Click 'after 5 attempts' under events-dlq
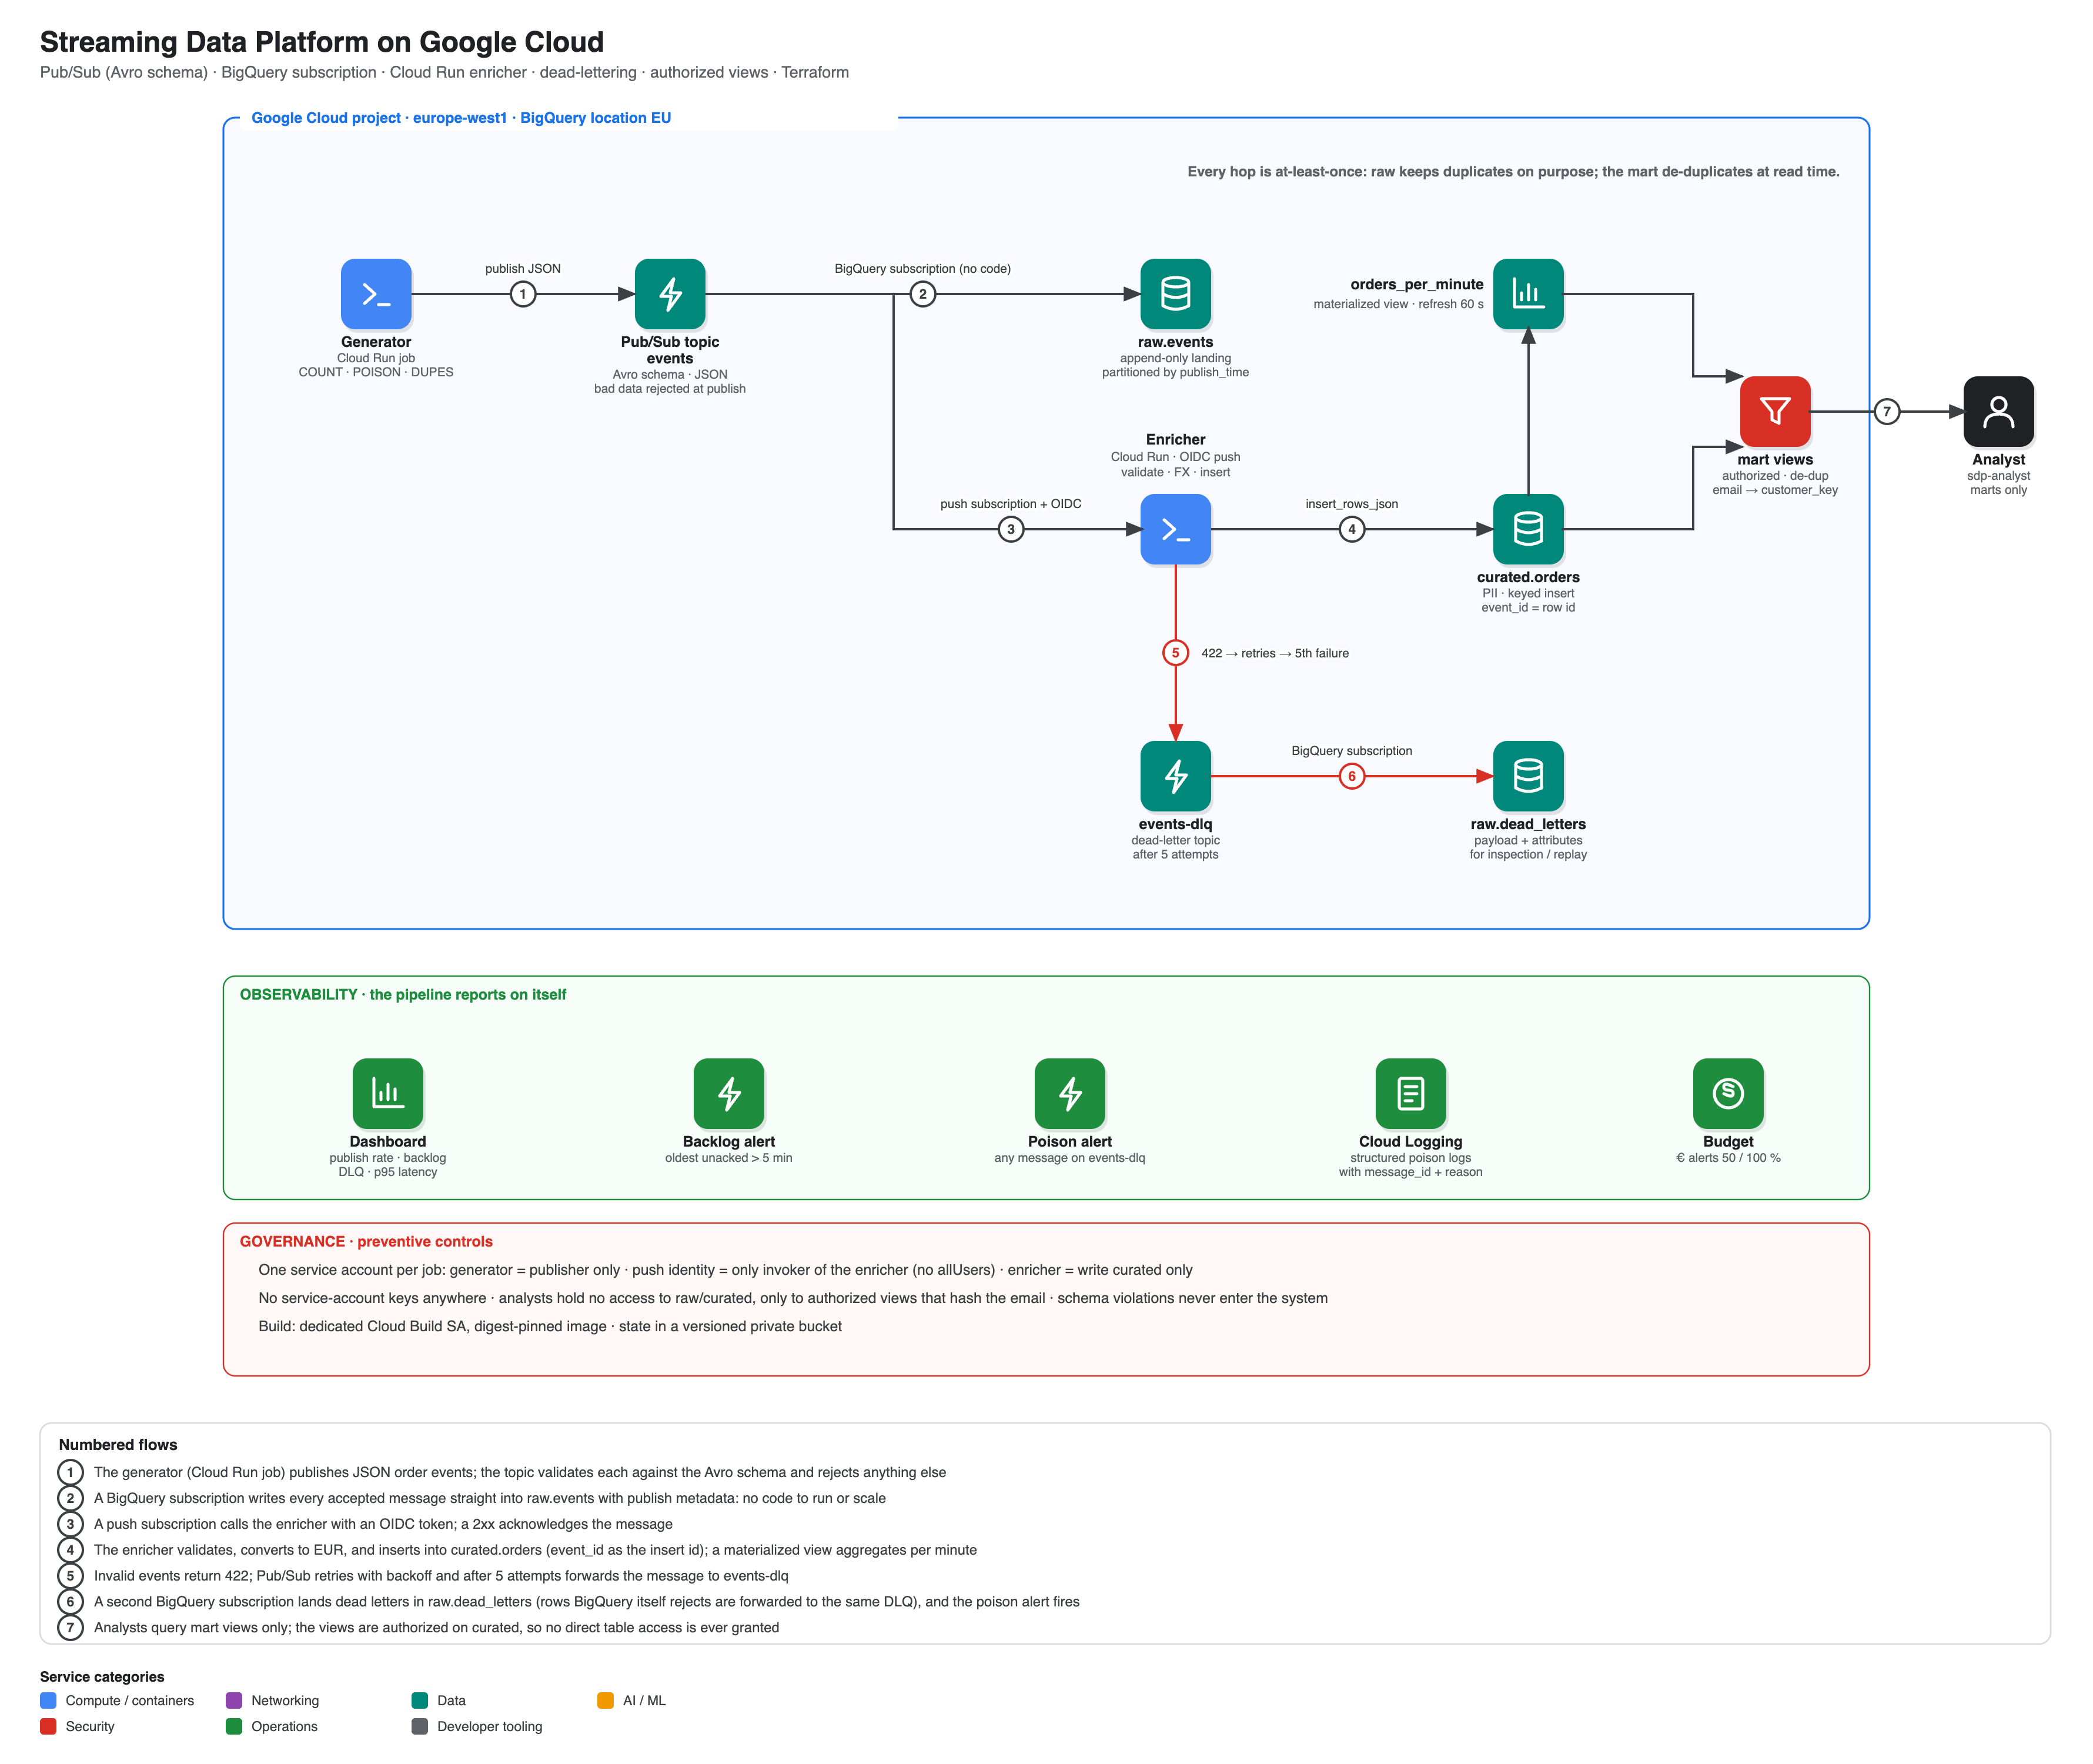 (x=1175, y=855)
